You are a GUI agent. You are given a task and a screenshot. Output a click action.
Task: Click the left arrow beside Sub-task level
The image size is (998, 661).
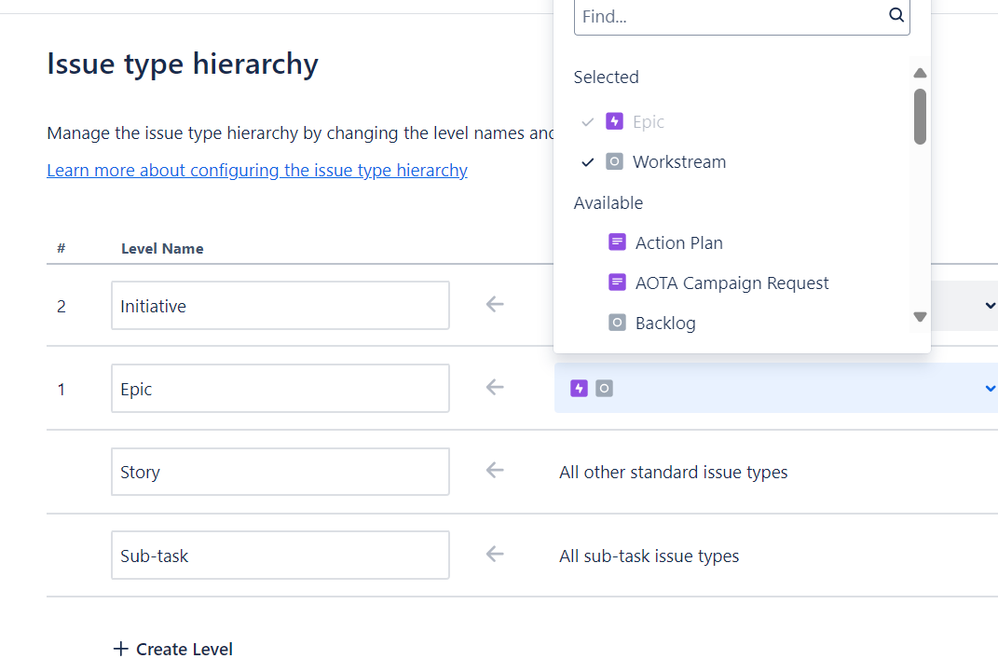click(x=495, y=554)
